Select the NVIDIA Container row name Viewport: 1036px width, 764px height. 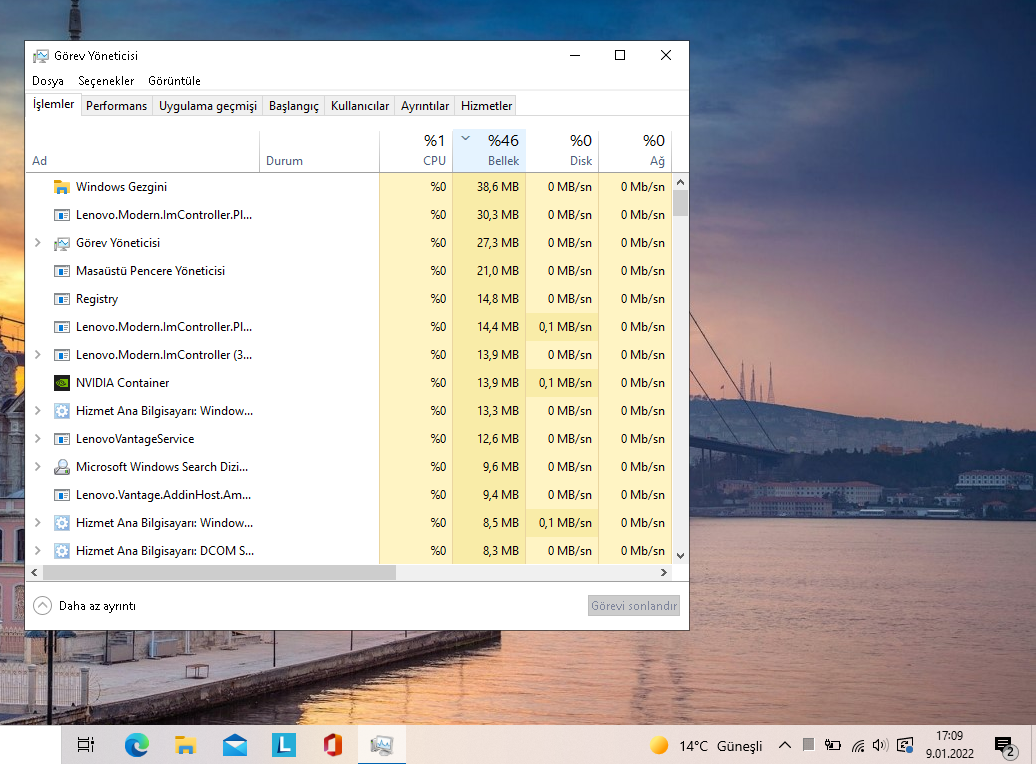tap(122, 383)
